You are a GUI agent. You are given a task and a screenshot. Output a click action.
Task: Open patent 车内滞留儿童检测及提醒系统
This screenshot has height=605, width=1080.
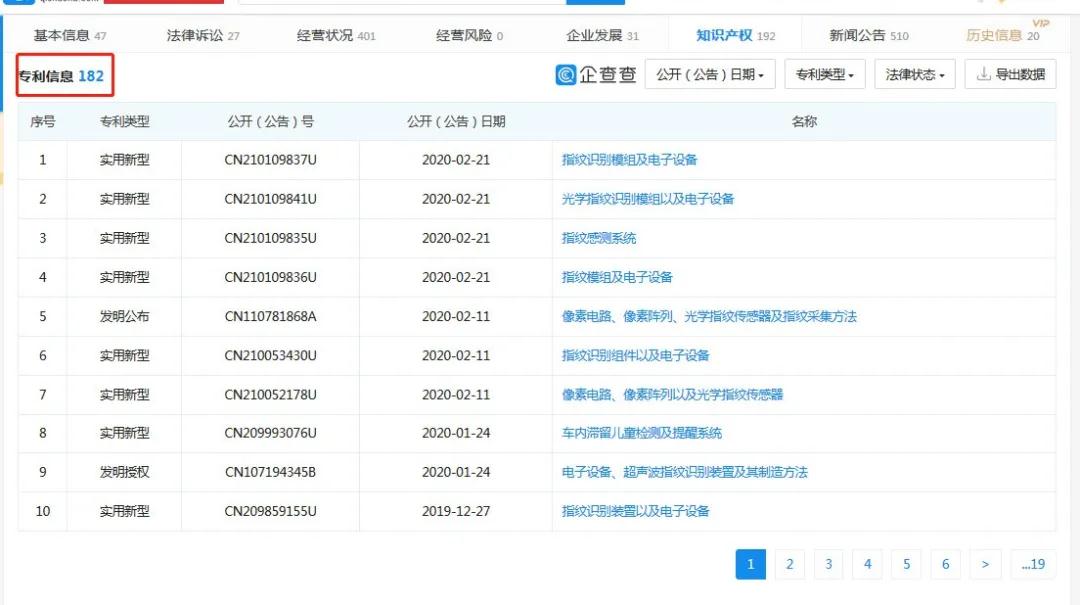[x=641, y=433]
